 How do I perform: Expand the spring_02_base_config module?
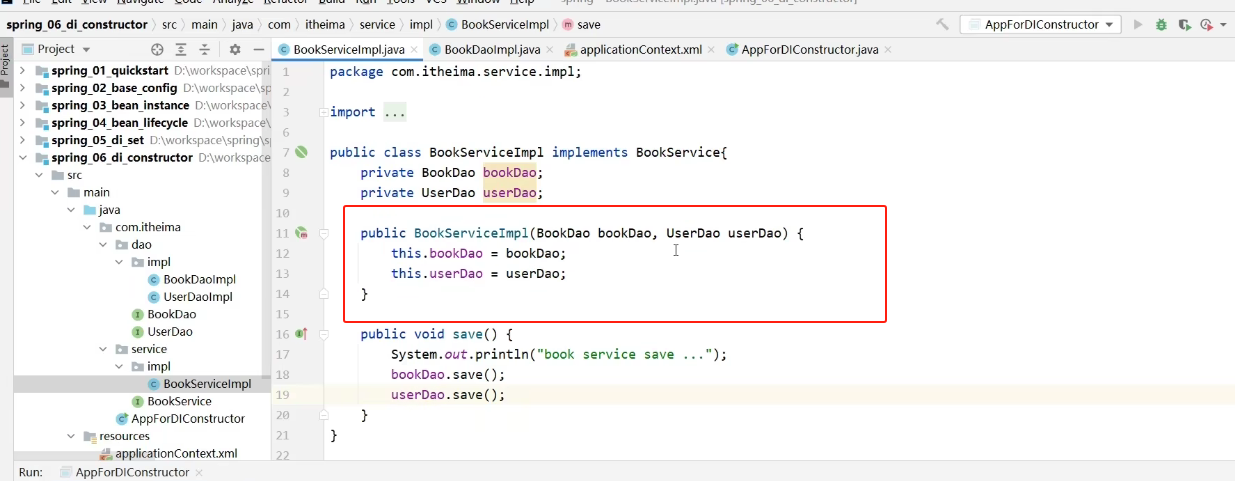coord(23,88)
